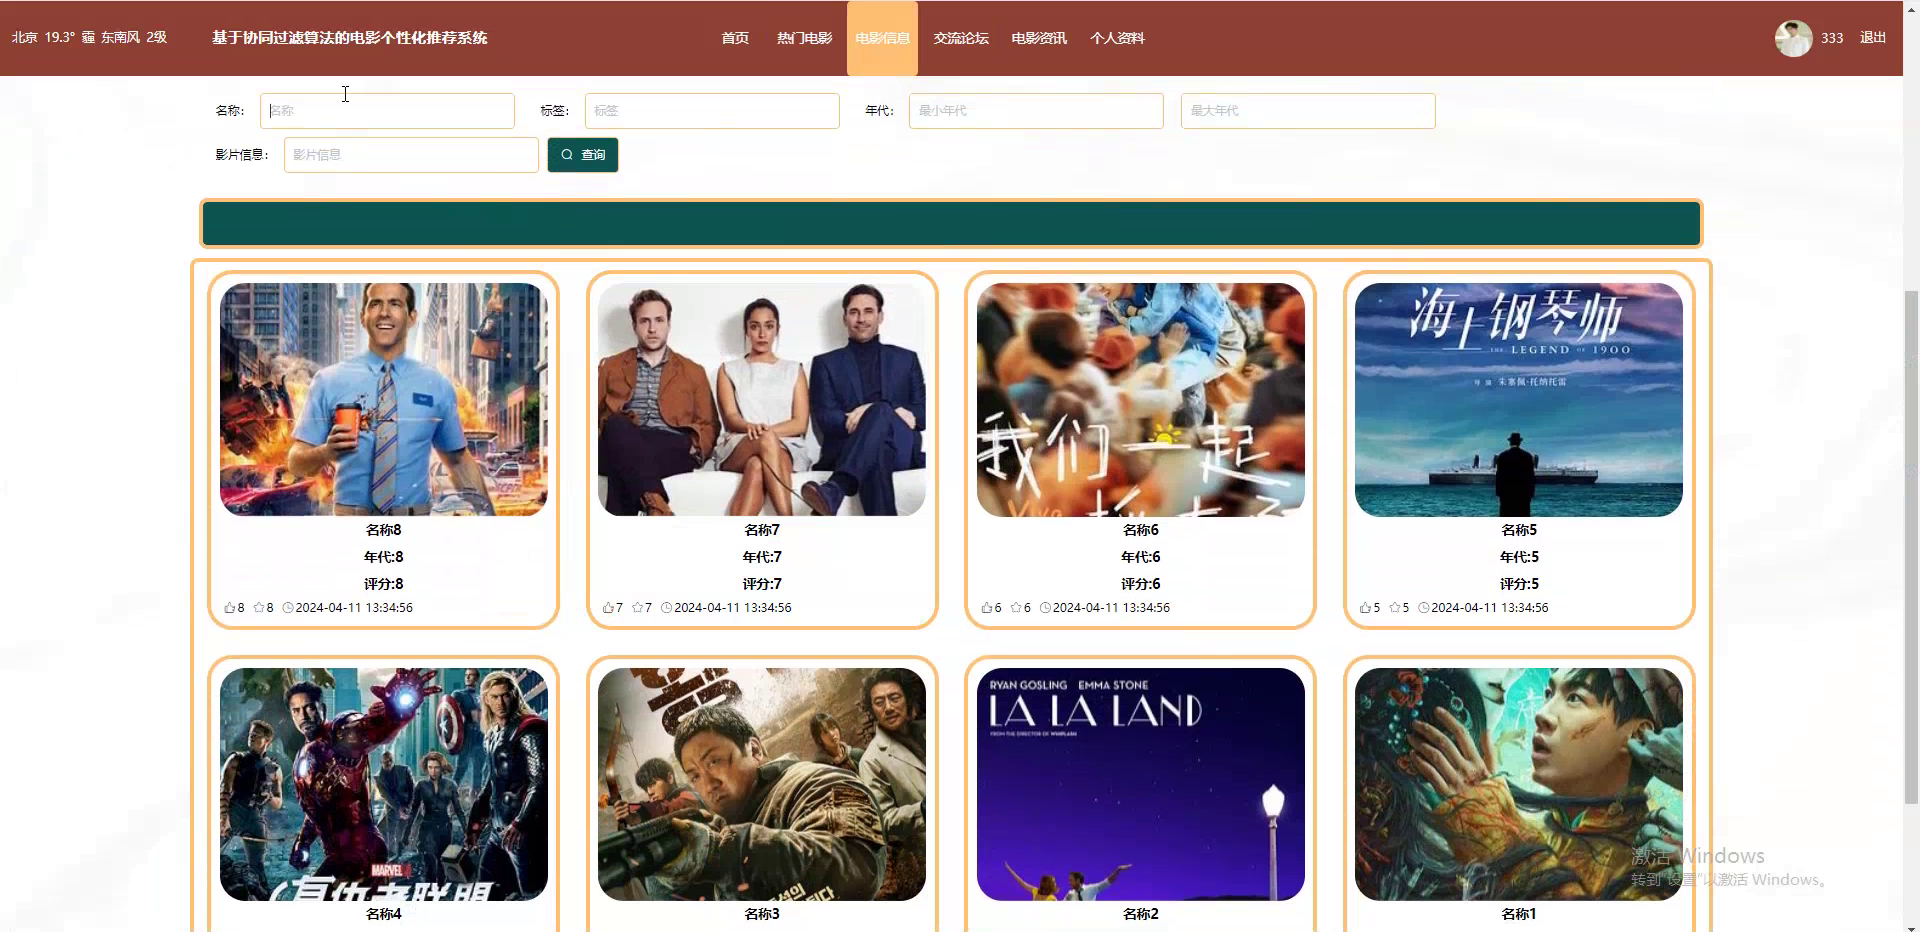
Task: Open the 首页 nav item
Action: (735, 38)
